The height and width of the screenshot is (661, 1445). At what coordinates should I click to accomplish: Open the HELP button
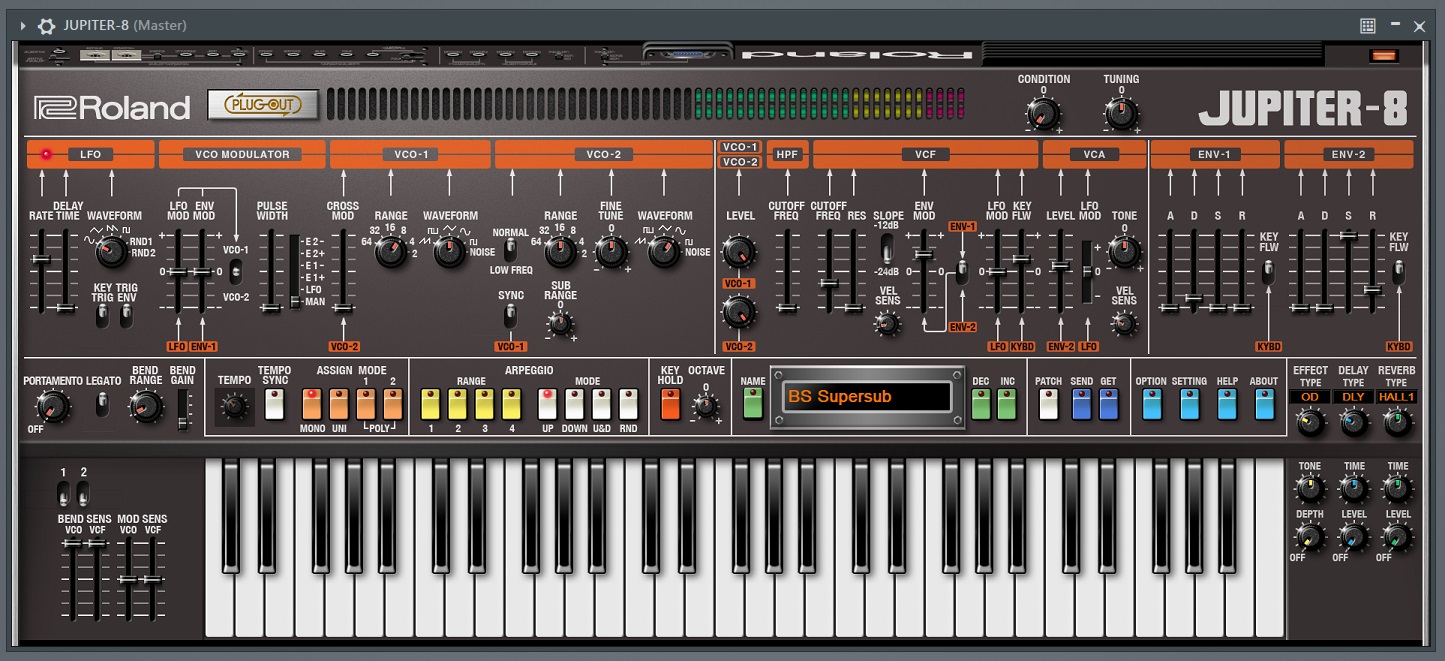click(x=1227, y=404)
